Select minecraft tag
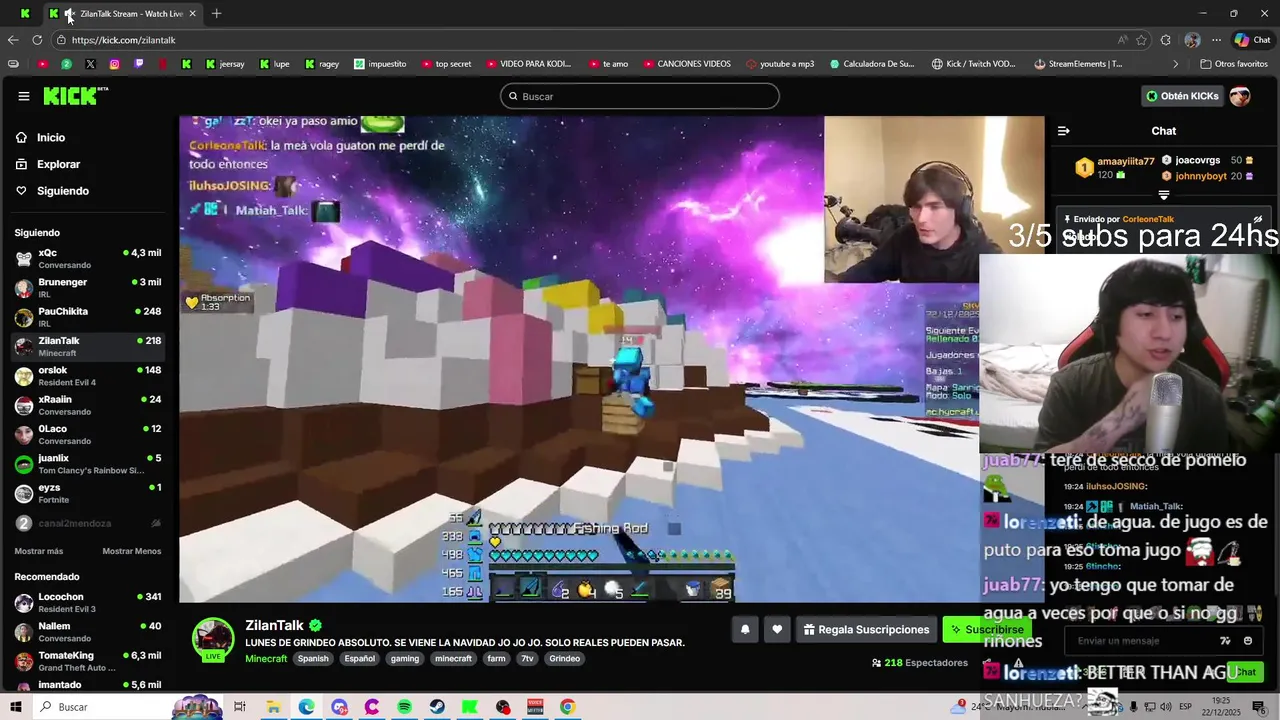This screenshot has height=720, width=1280. [x=453, y=659]
